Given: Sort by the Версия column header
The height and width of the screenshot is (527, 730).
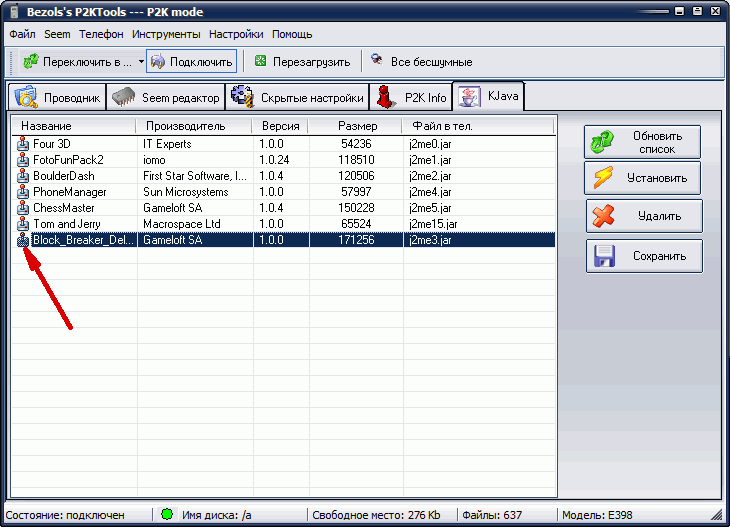Looking at the screenshot, I should [280, 126].
